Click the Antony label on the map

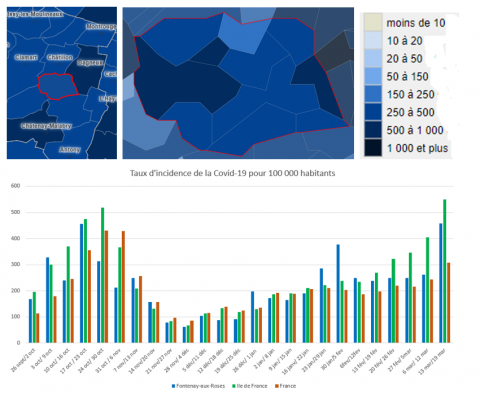70,150
